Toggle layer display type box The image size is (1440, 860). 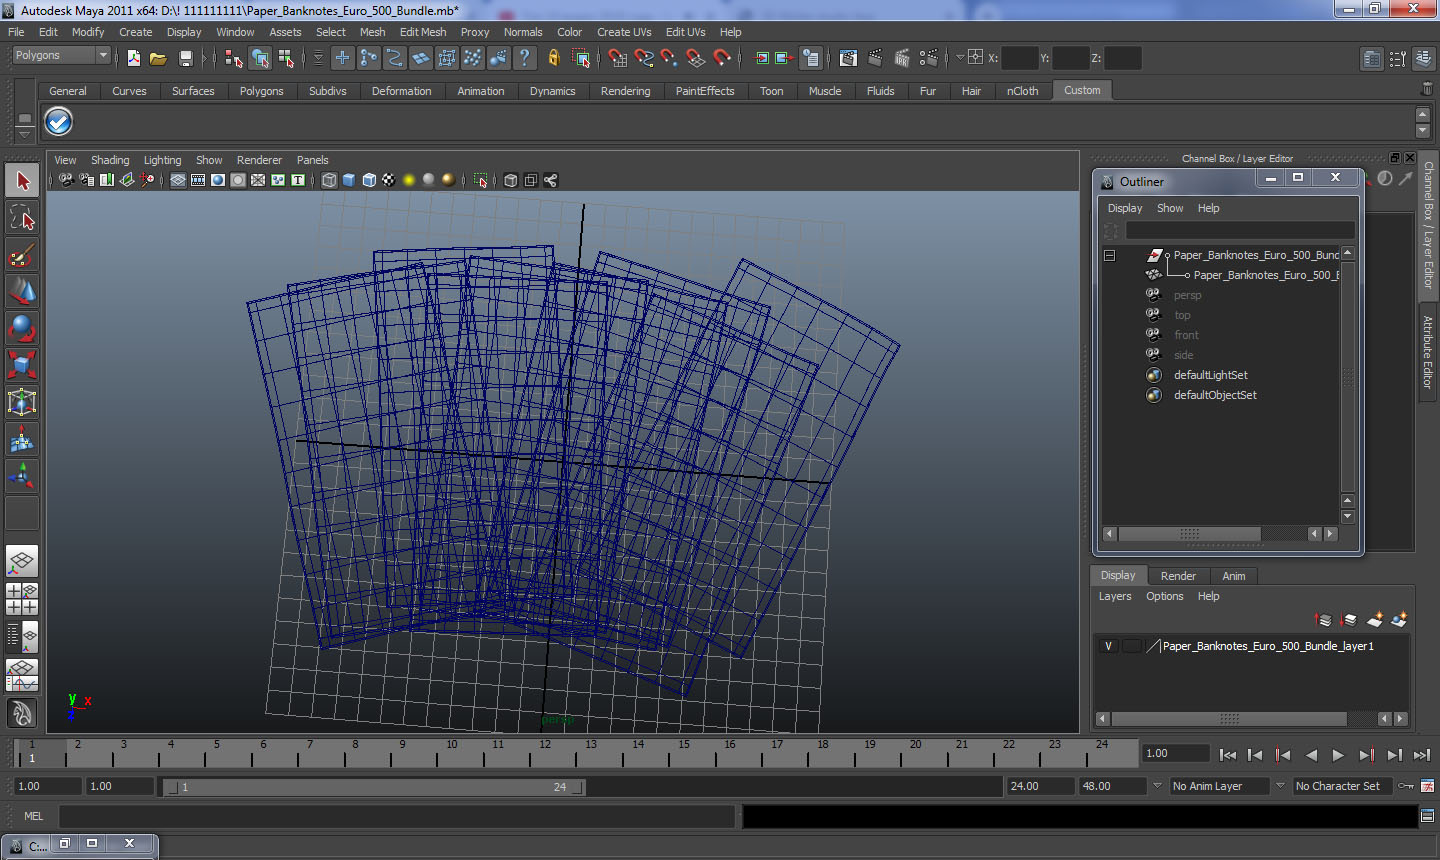[x=1131, y=646]
